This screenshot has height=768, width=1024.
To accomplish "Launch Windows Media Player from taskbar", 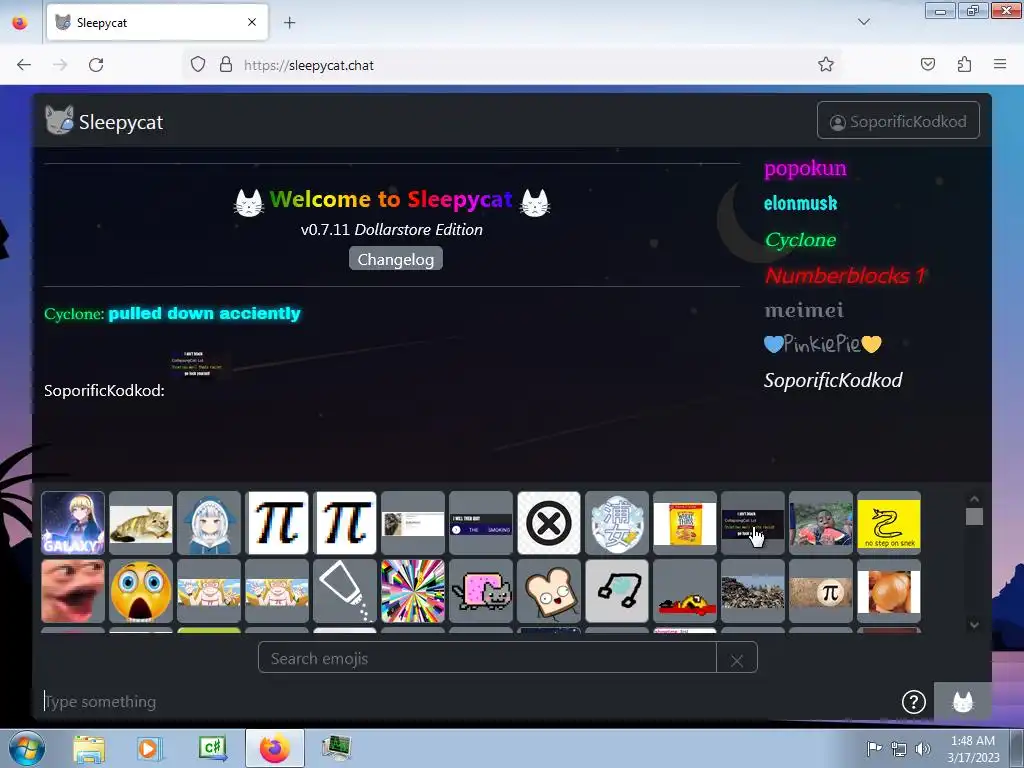I will (x=150, y=748).
